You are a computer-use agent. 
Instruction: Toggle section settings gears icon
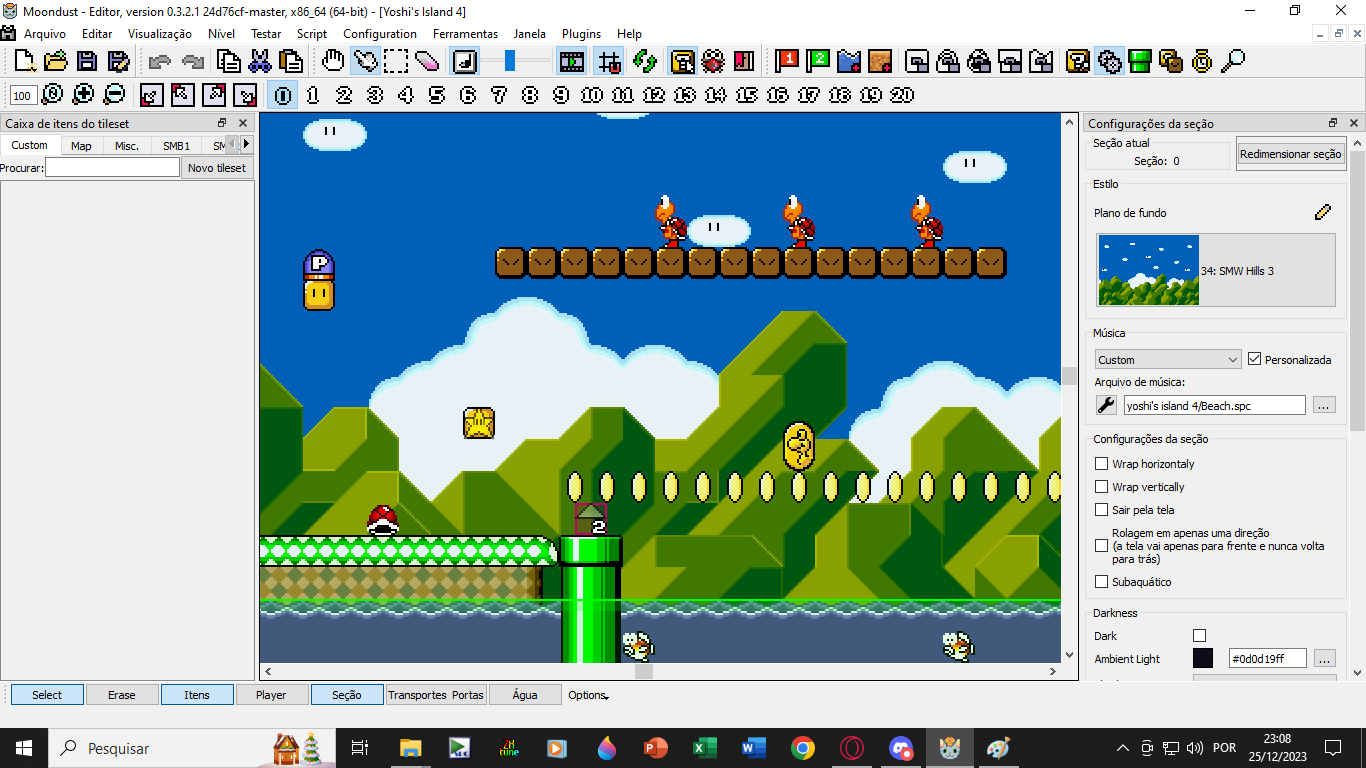click(x=1109, y=61)
